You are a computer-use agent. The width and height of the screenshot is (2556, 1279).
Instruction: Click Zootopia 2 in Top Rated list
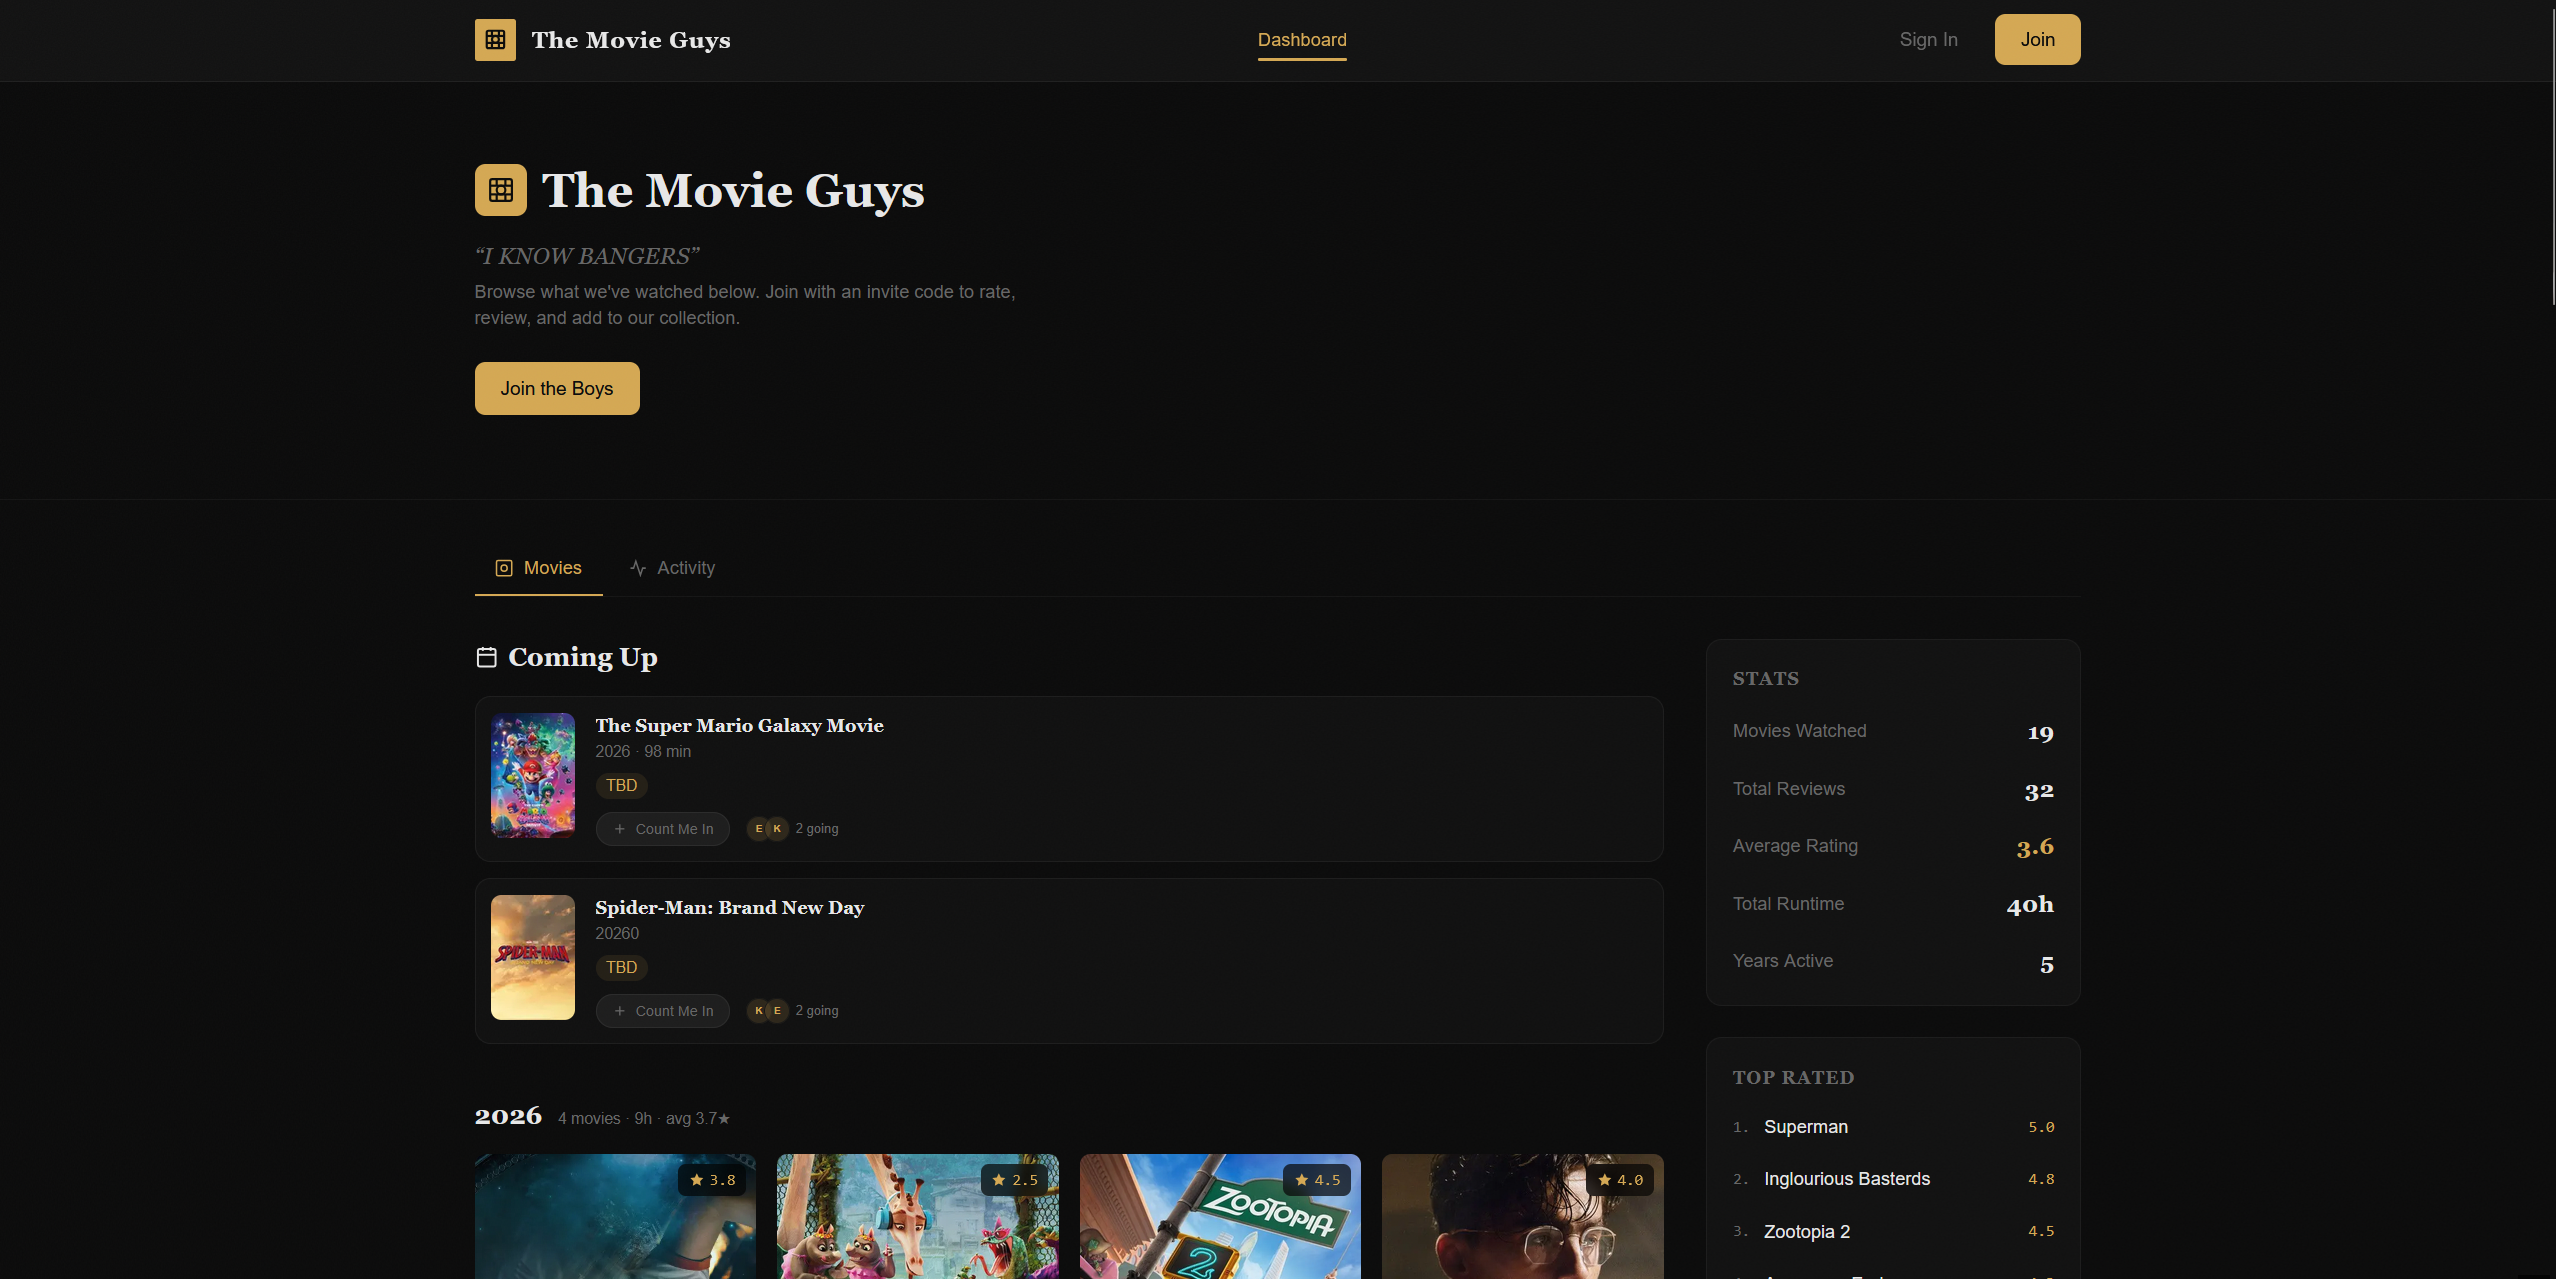1807,1232
